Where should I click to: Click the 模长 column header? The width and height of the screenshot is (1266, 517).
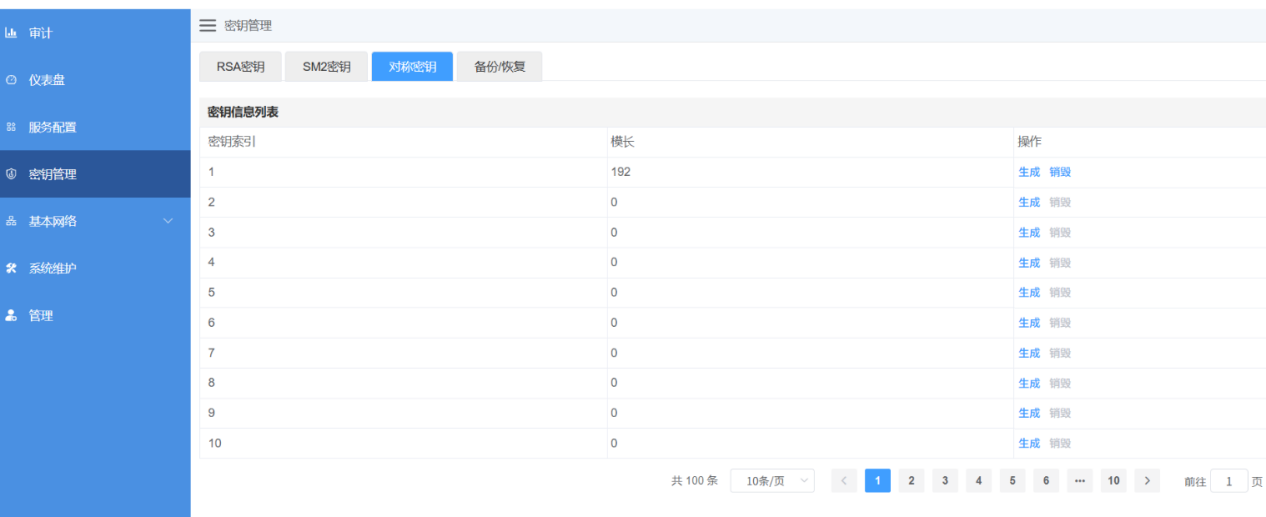coord(623,142)
